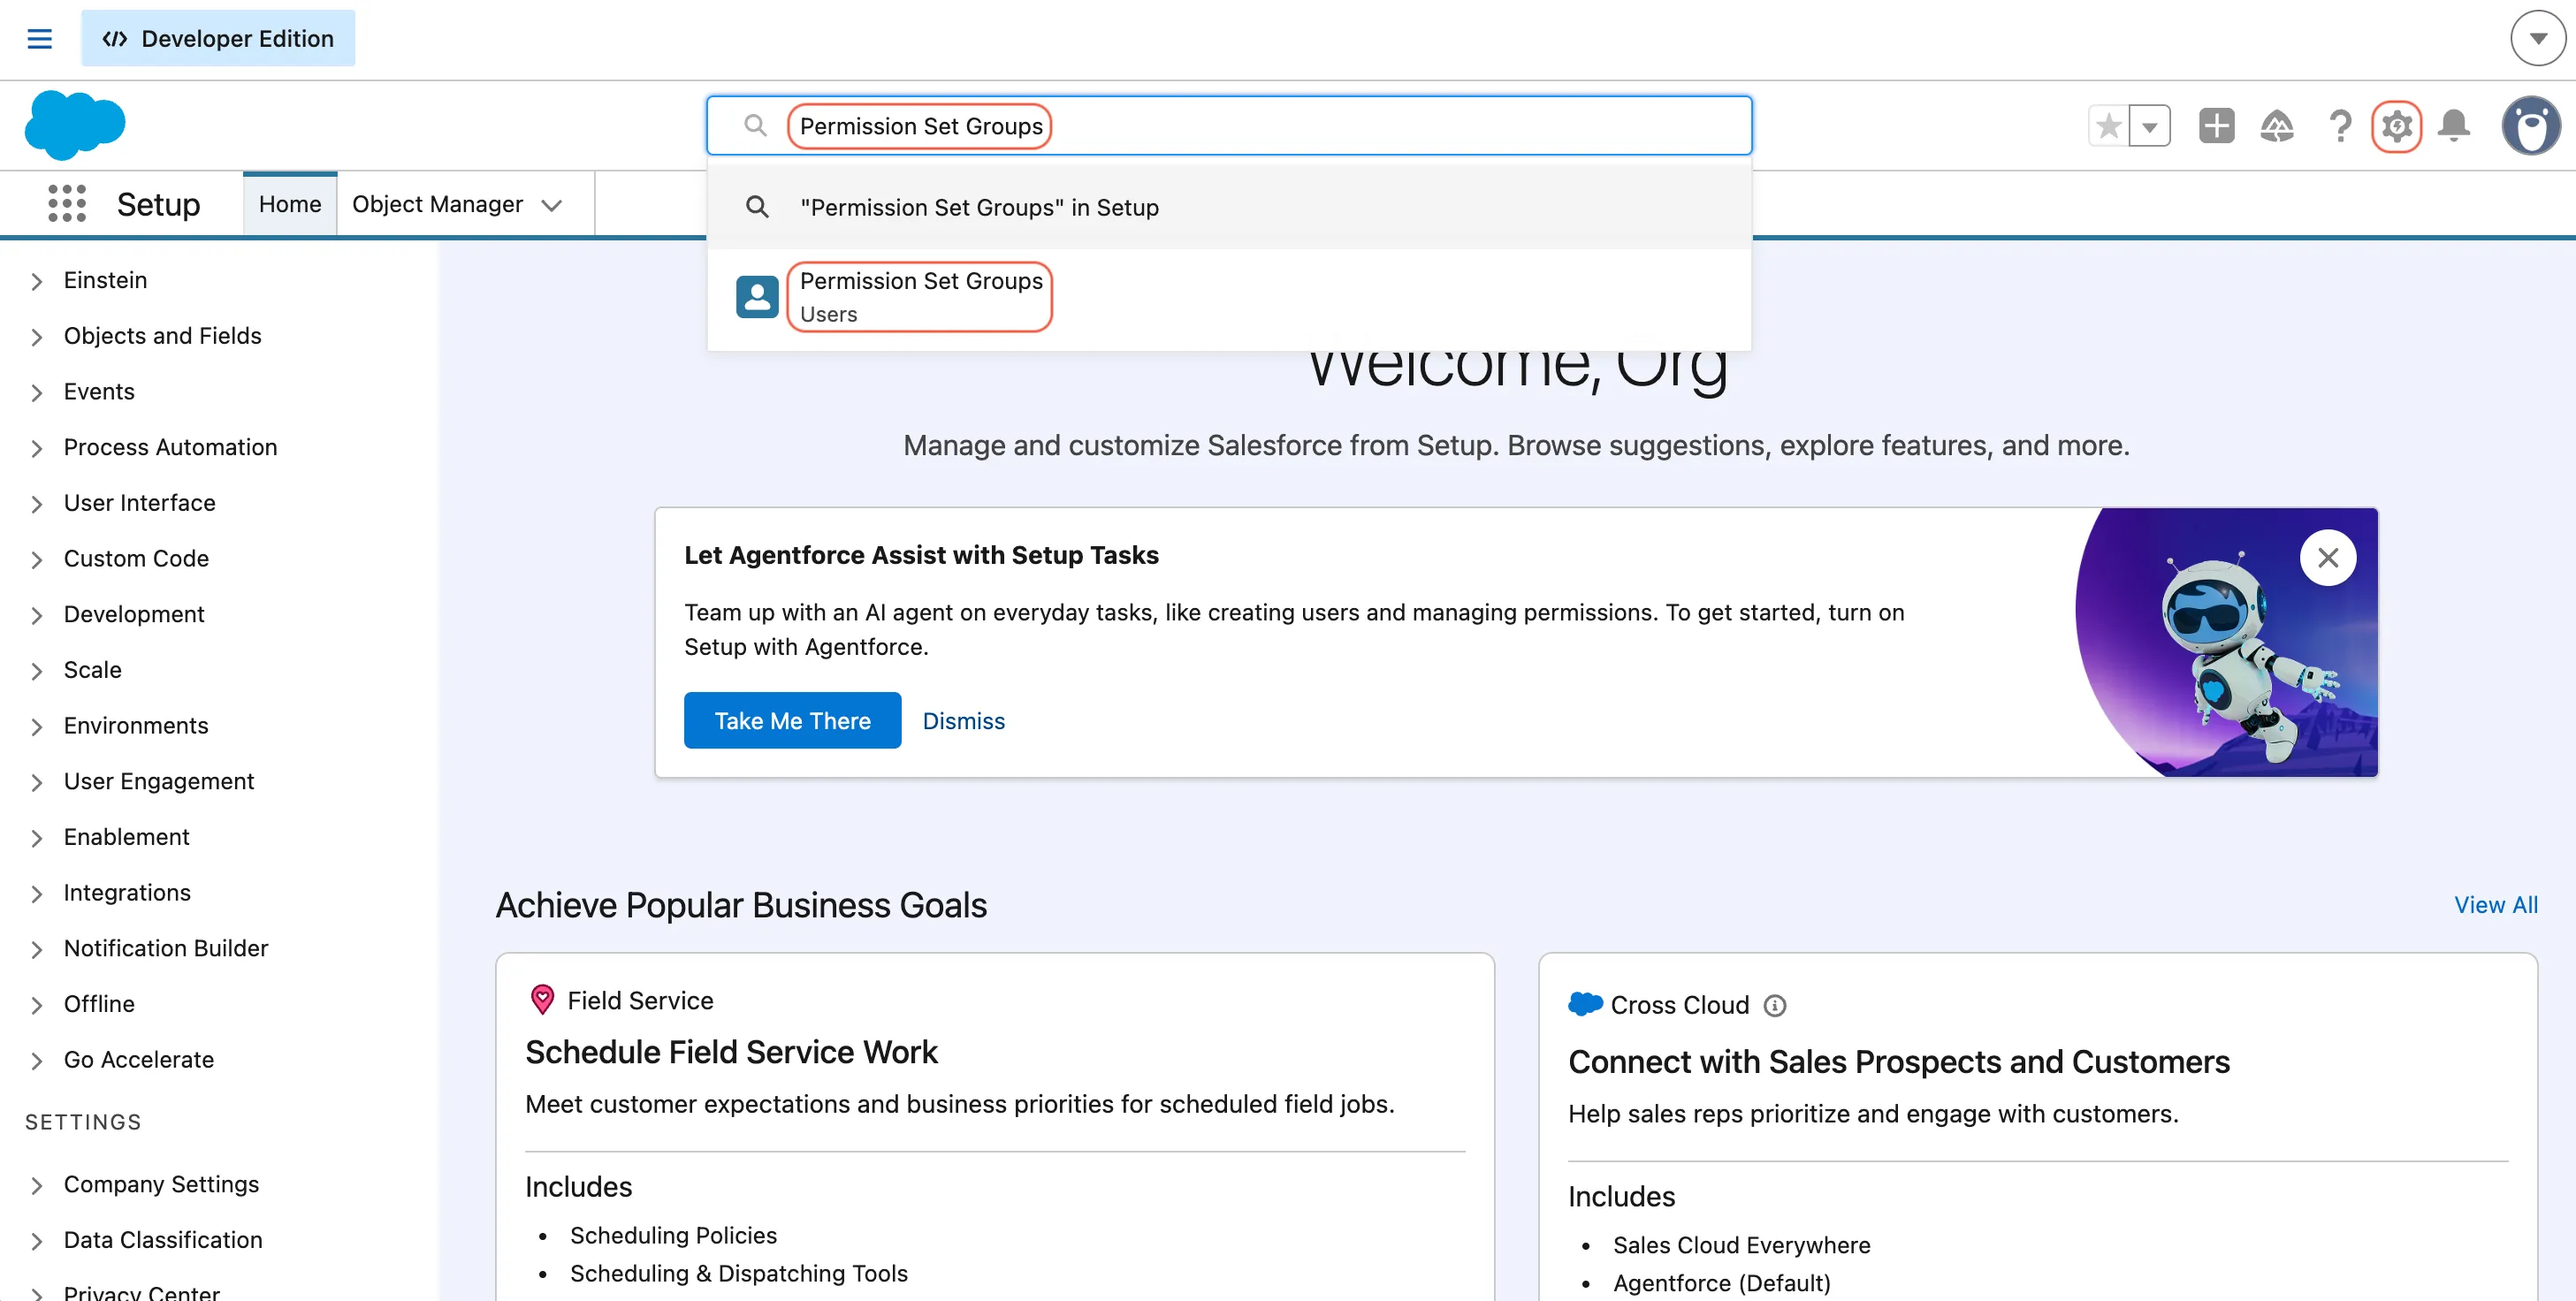
Task: Click the Setup app name label
Action: [x=158, y=204]
